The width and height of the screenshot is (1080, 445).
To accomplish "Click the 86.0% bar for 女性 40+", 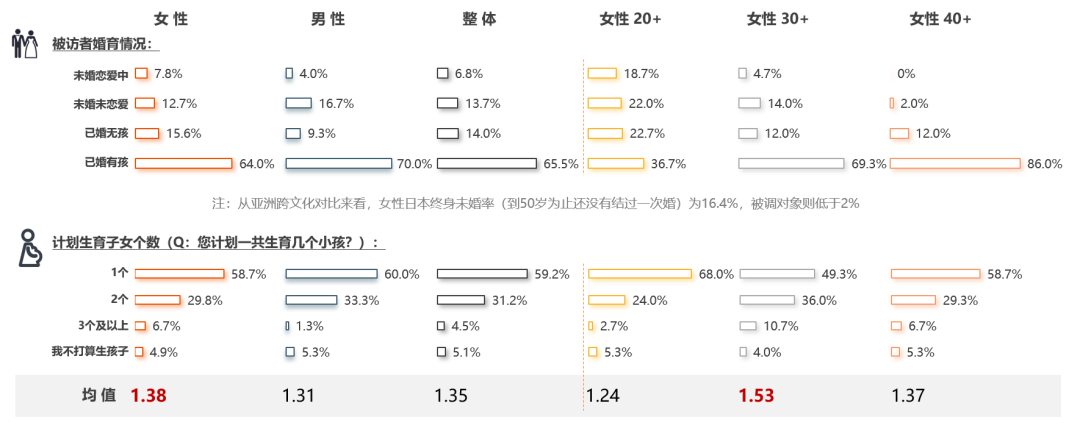I will pyautogui.click(x=955, y=164).
